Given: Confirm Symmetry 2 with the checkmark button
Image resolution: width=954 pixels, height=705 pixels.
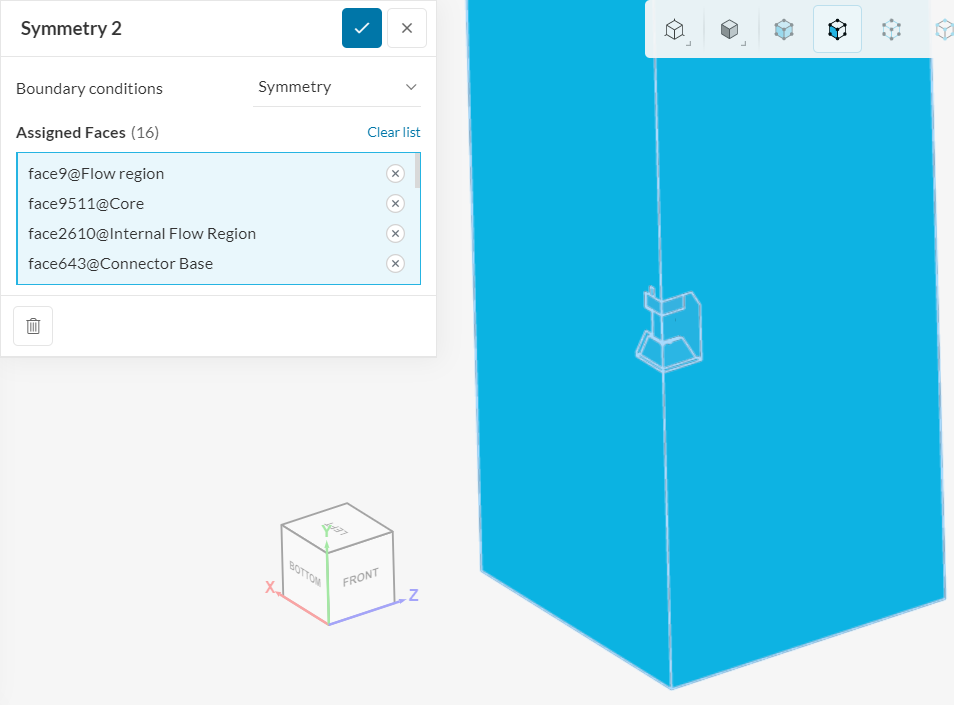Looking at the screenshot, I should click(x=361, y=28).
